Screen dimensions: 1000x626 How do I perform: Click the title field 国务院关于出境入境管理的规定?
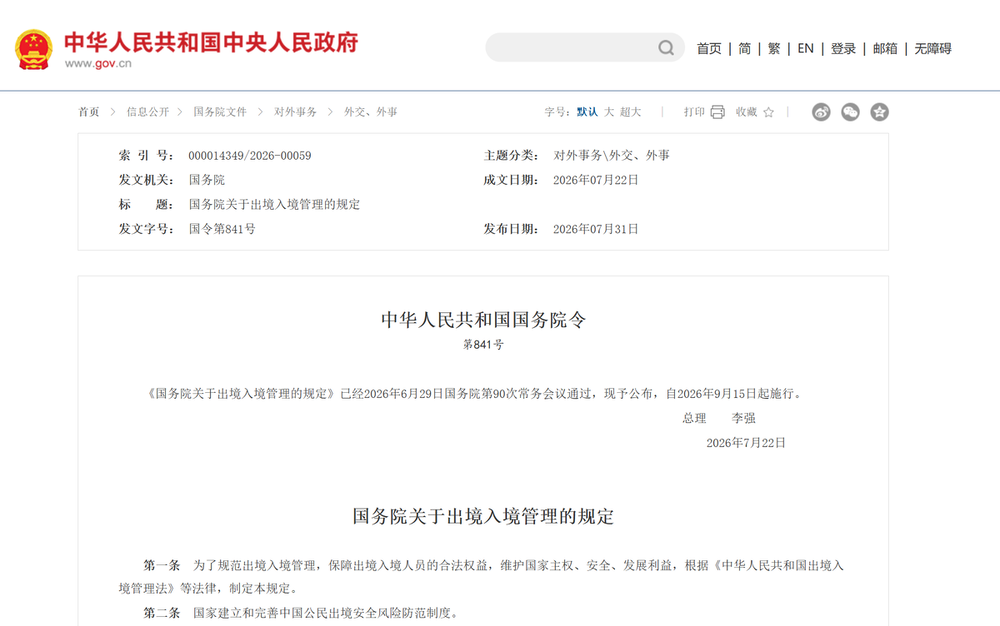point(274,205)
